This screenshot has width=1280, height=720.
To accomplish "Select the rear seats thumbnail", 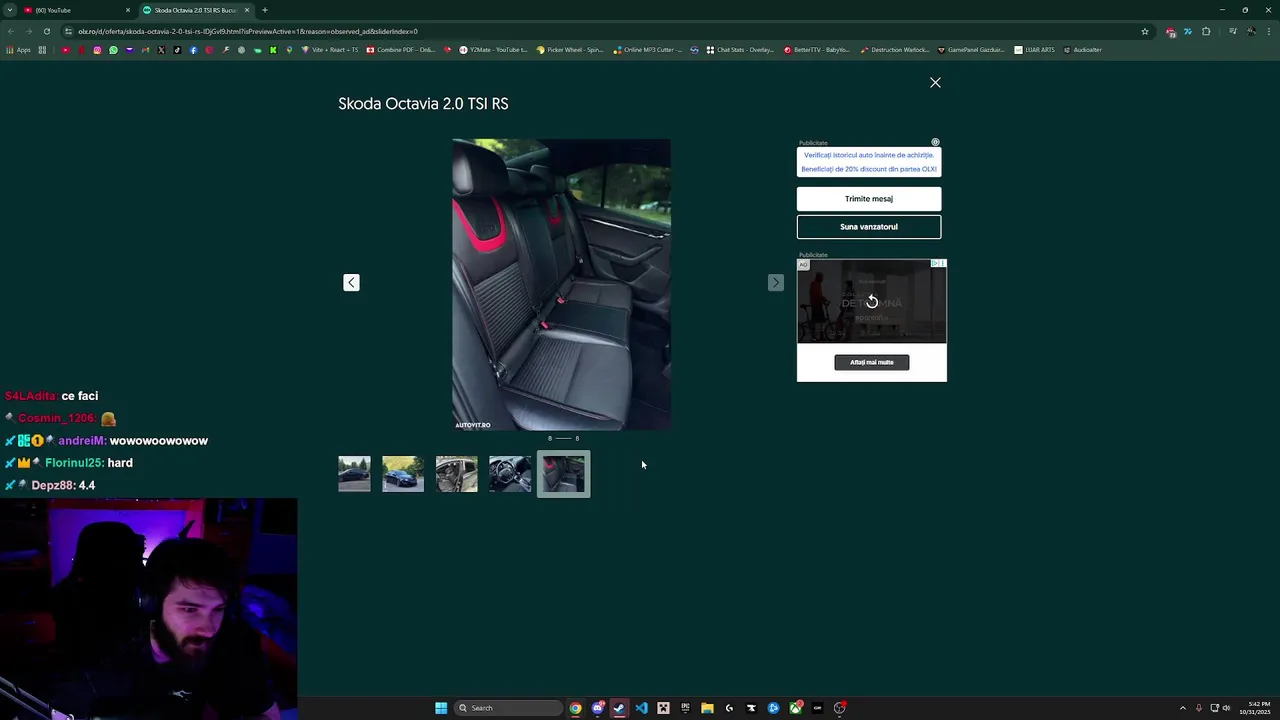I will 564,474.
